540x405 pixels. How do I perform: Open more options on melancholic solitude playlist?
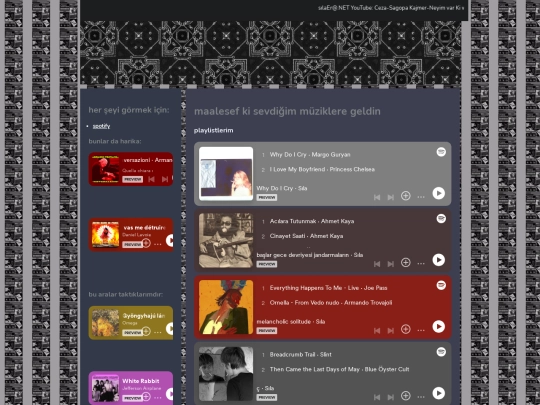pyautogui.click(x=421, y=330)
